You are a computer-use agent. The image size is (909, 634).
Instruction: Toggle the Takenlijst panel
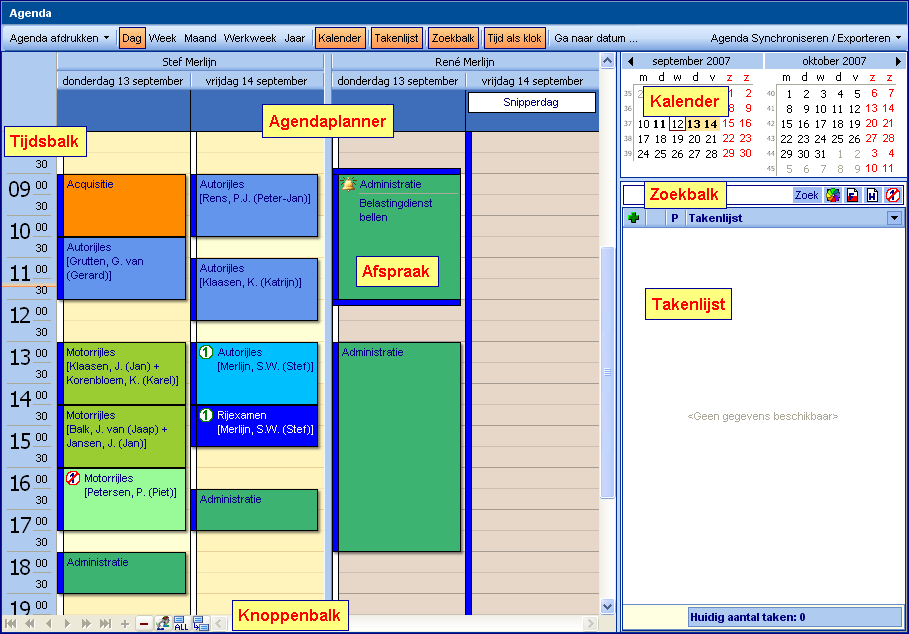[396, 37]
